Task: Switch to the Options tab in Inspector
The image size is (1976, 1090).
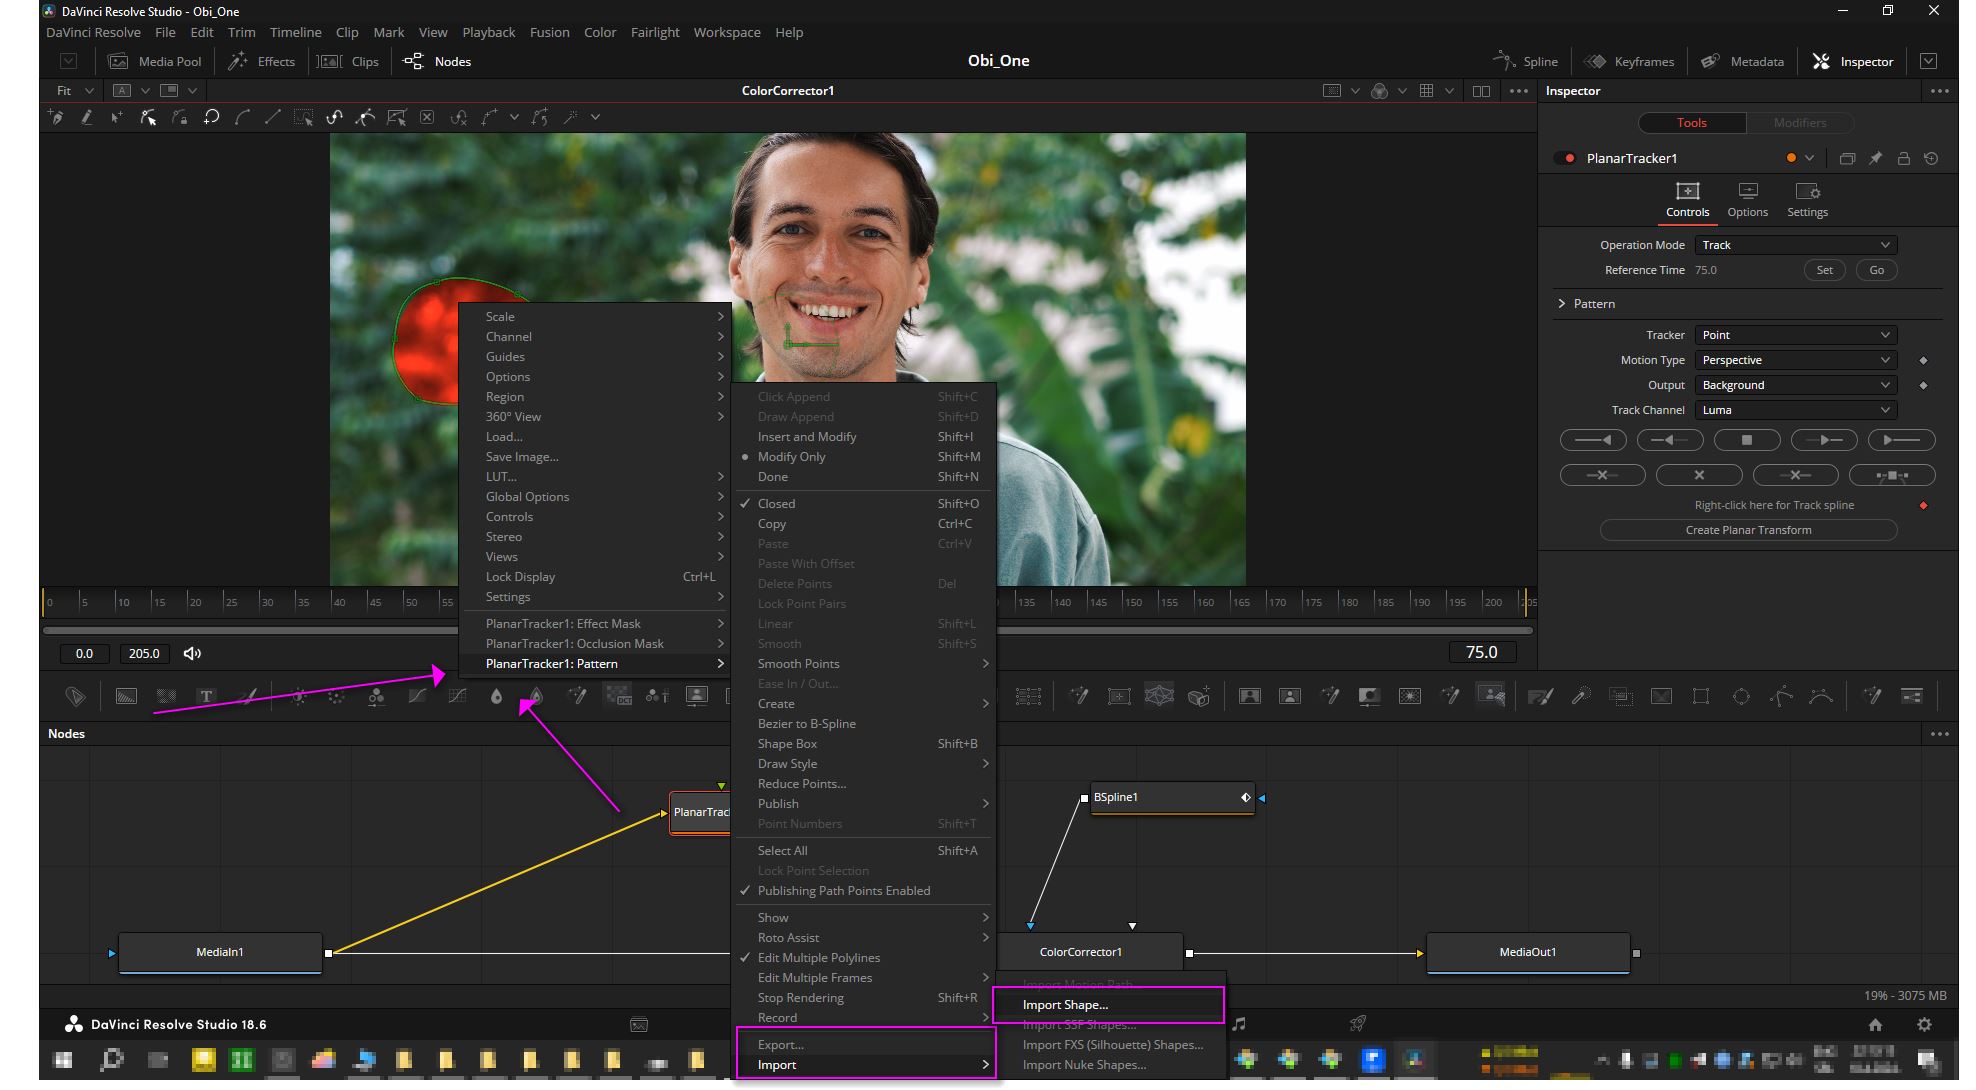Action: pyautogui.click(x=1747, y=200)
